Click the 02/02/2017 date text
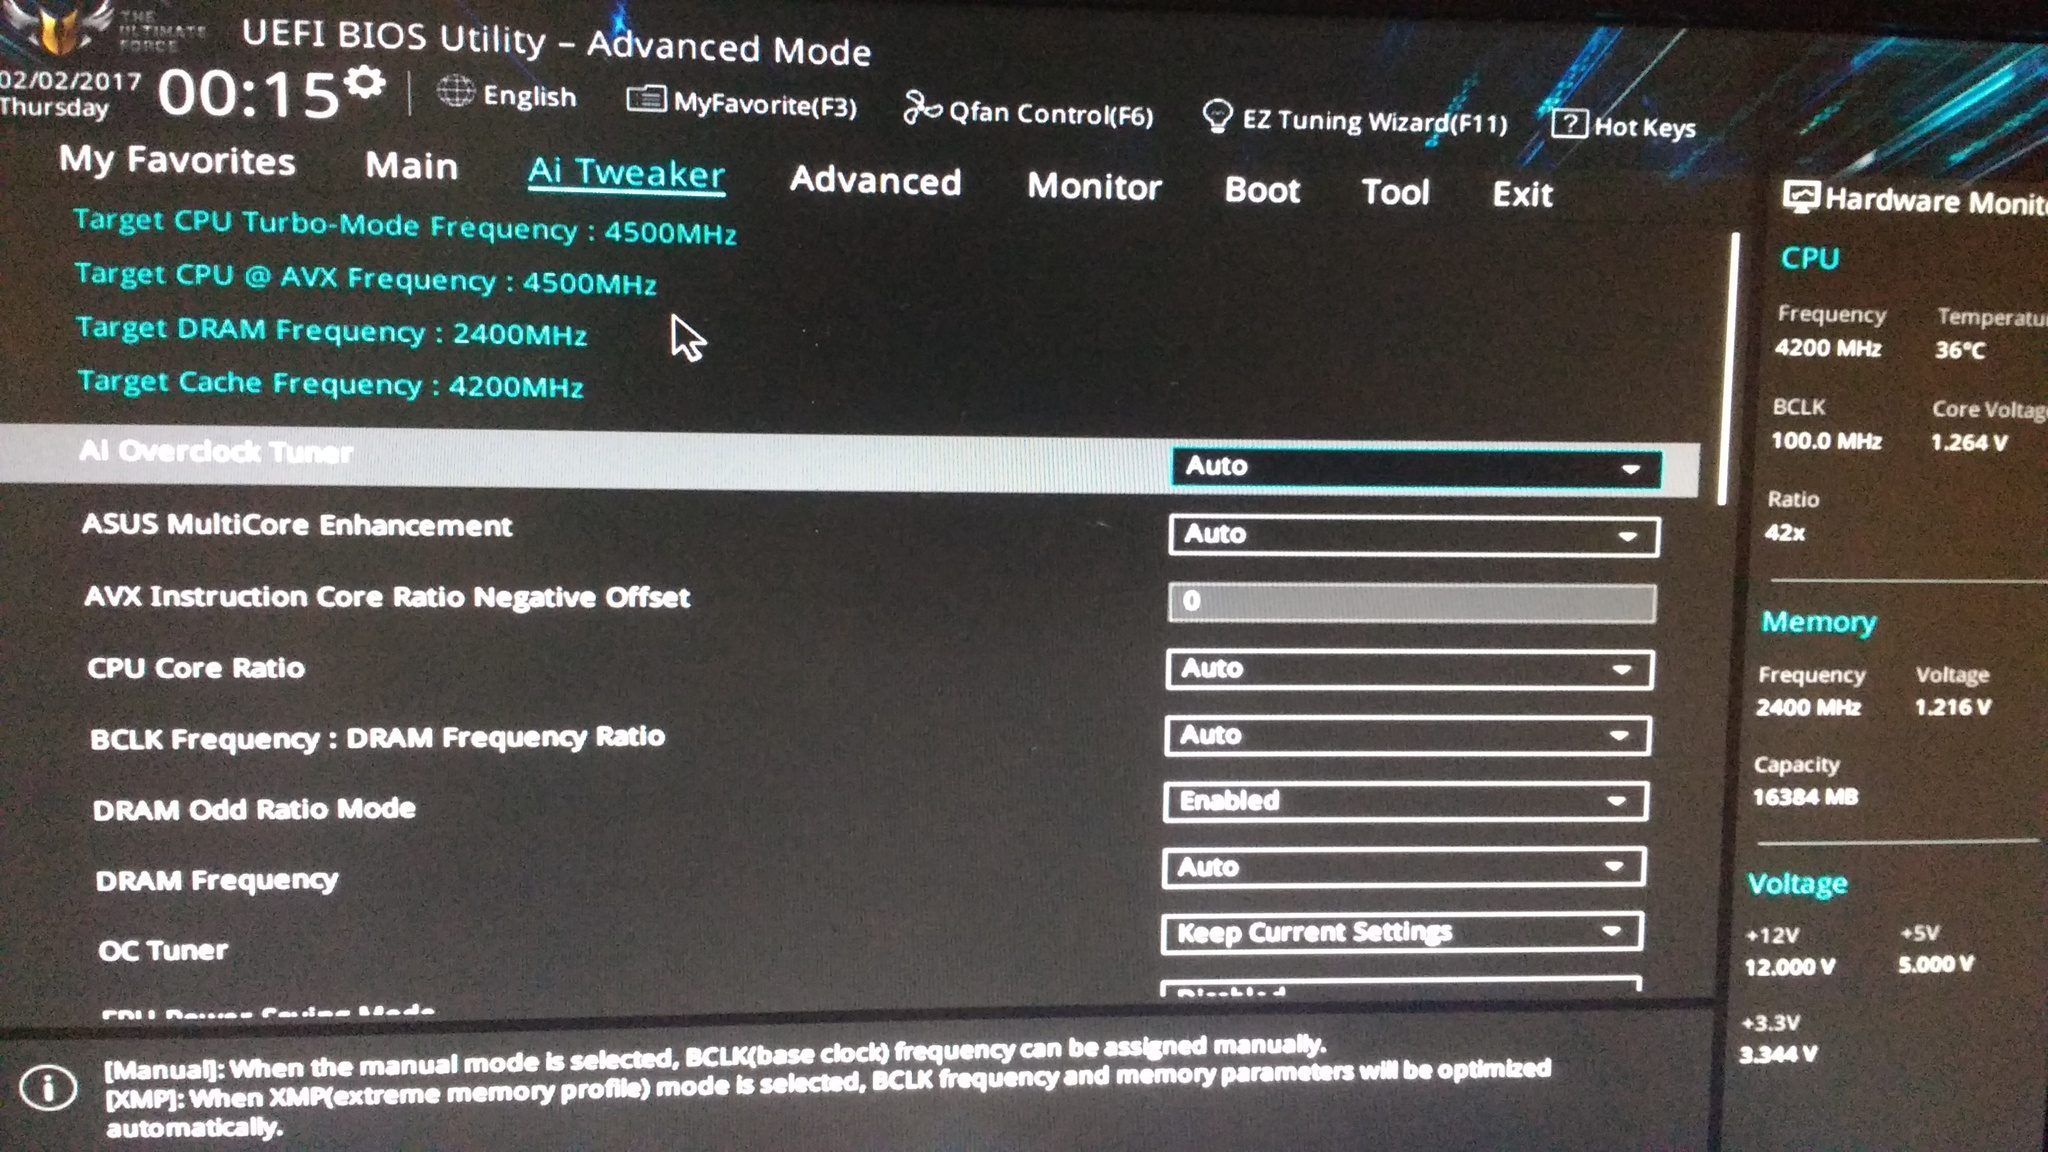The image size is (2048, 1152). click(x=69, y=81)
